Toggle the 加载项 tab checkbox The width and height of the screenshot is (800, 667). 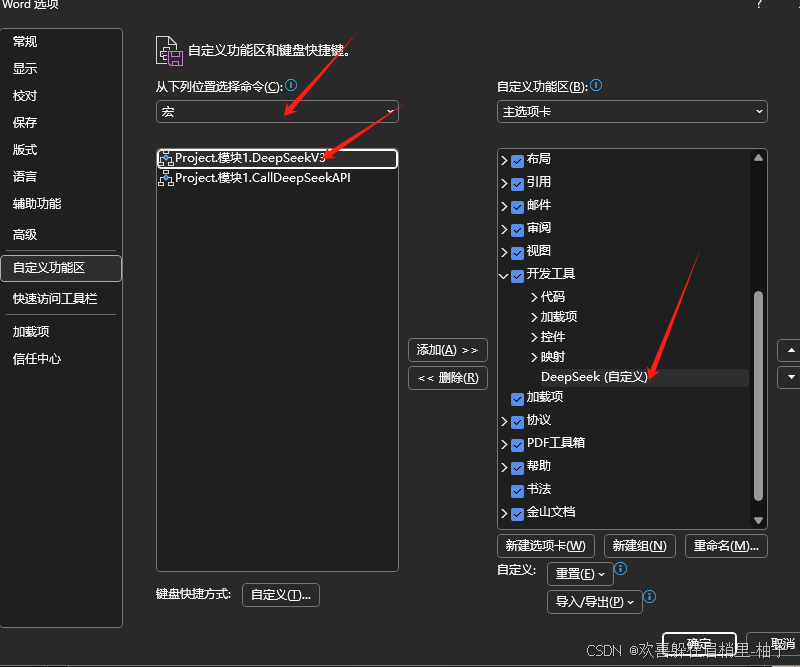tap(517, 399)
